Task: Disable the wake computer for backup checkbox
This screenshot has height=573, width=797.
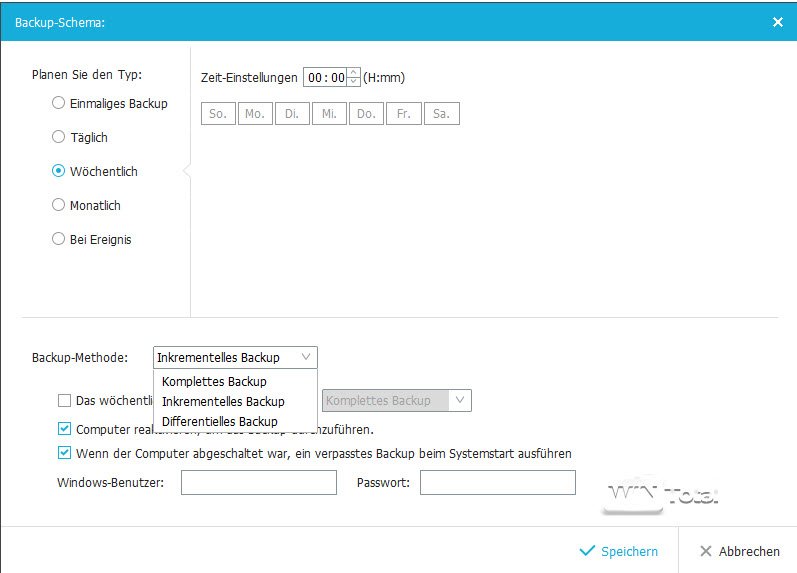Action: 65,429
